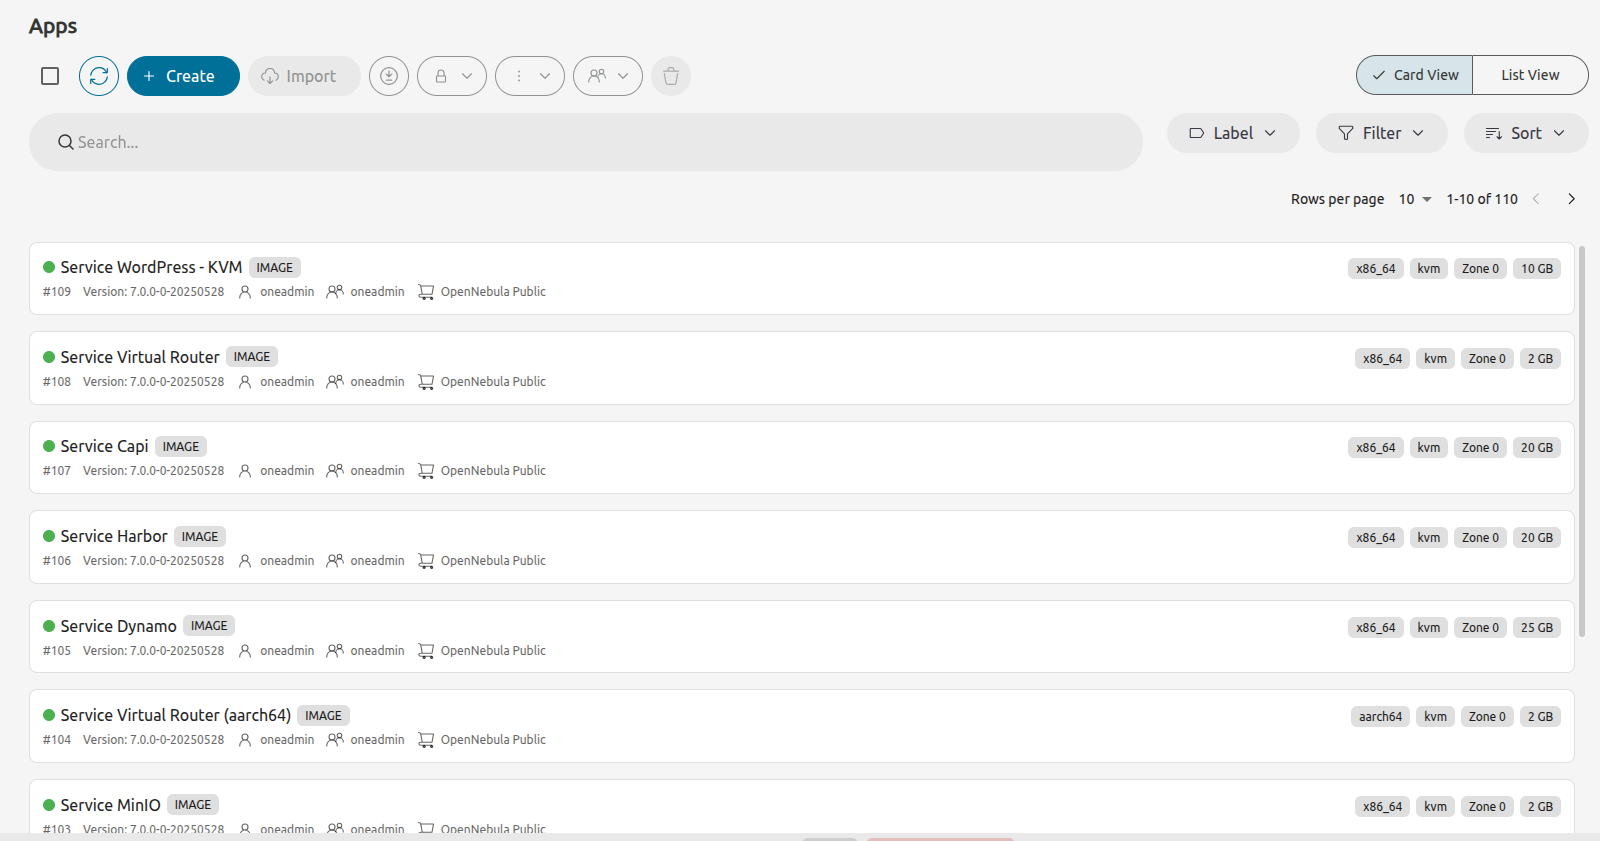Go to next page of apps
The image size is (1600, 841).
click(1572, 199)
